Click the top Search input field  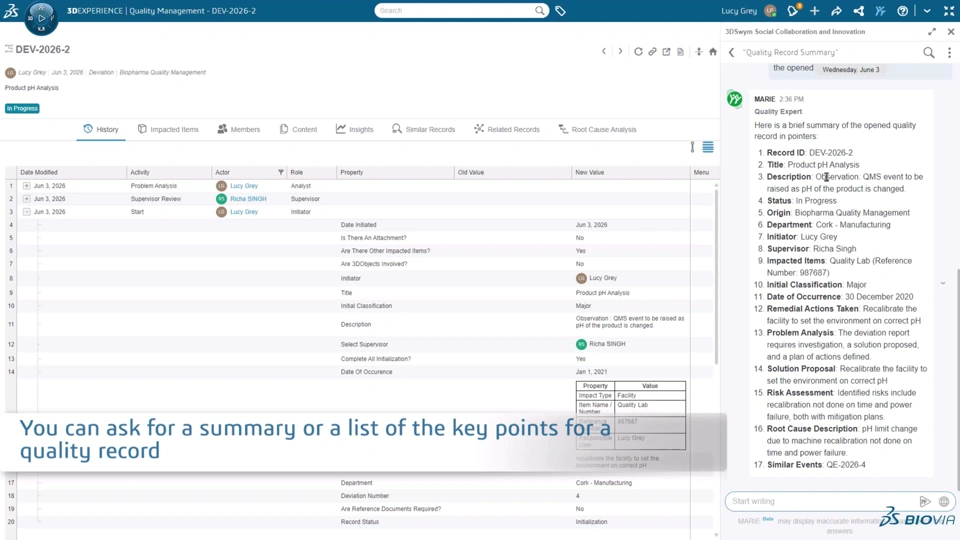tap(454, 10)
